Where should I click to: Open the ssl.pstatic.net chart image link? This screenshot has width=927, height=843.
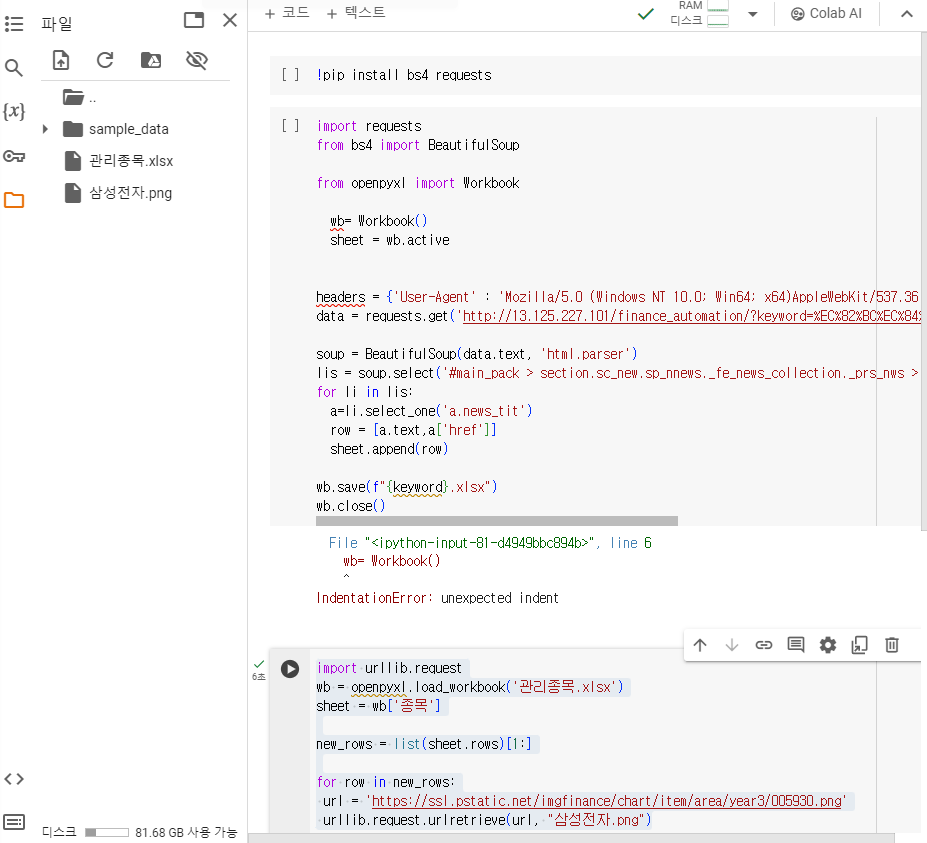[x=607, y=801]
